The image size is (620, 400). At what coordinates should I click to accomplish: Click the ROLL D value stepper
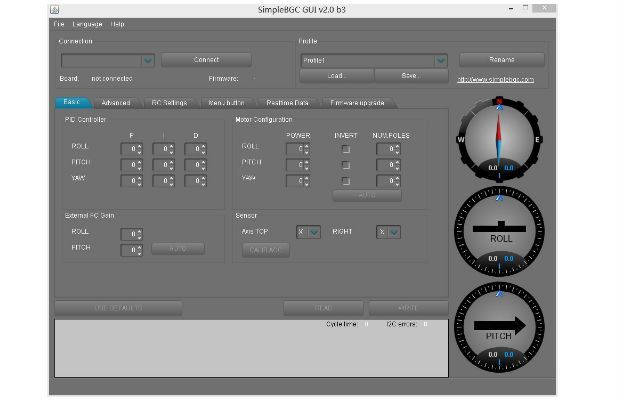(195, 149)
